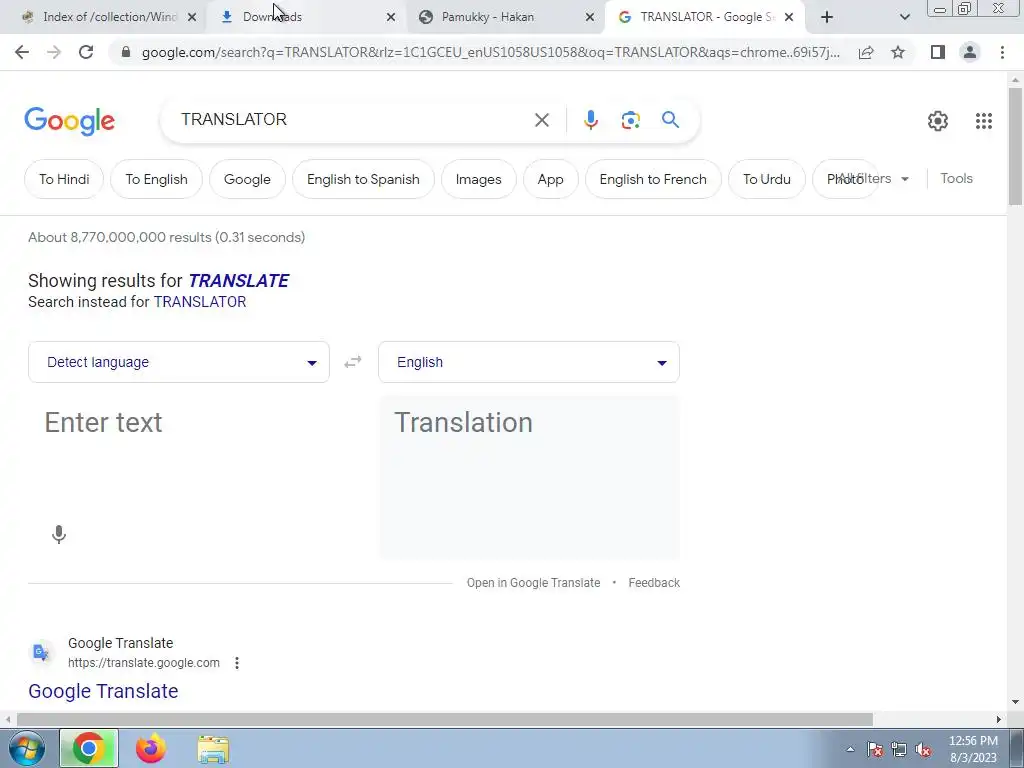
Task: Close the Pamukky - Hakan tab
Action: [x=590, y=17]
